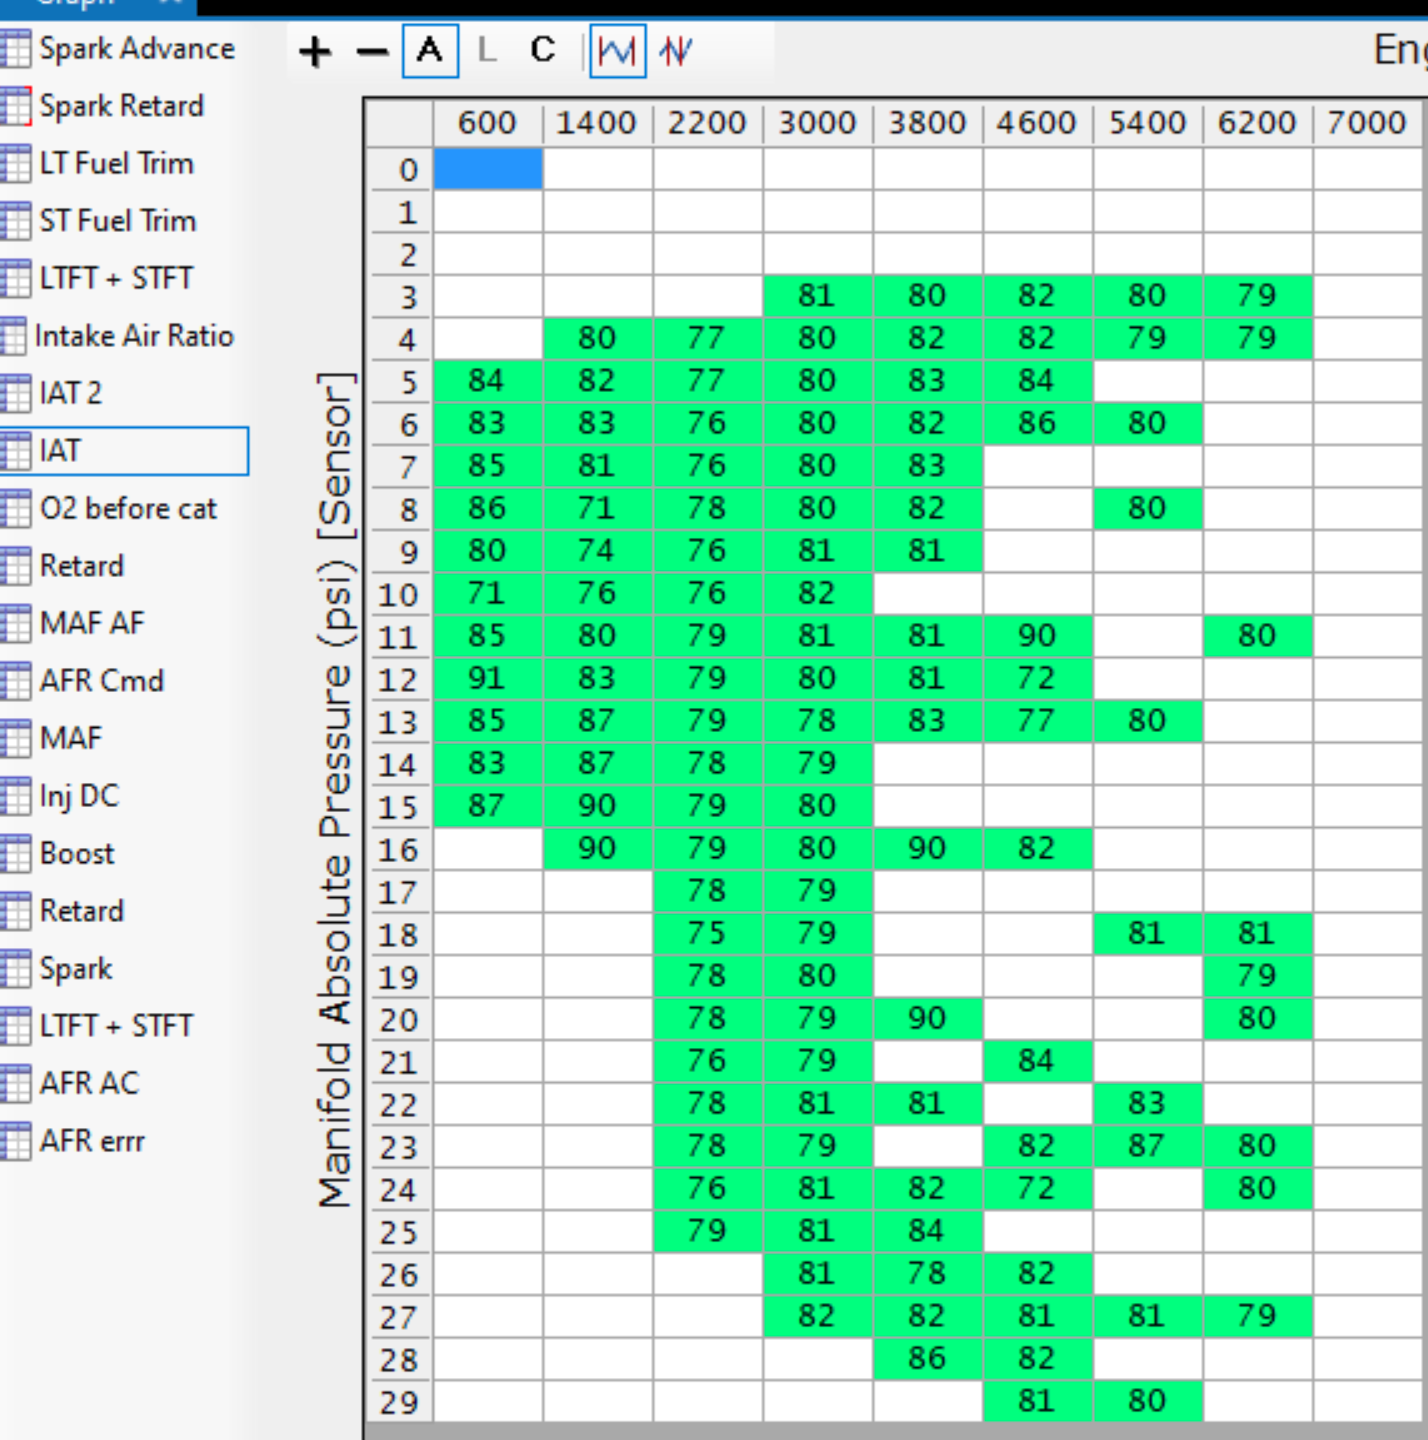Click the minus decrement toolbar button

coord(372,51)
